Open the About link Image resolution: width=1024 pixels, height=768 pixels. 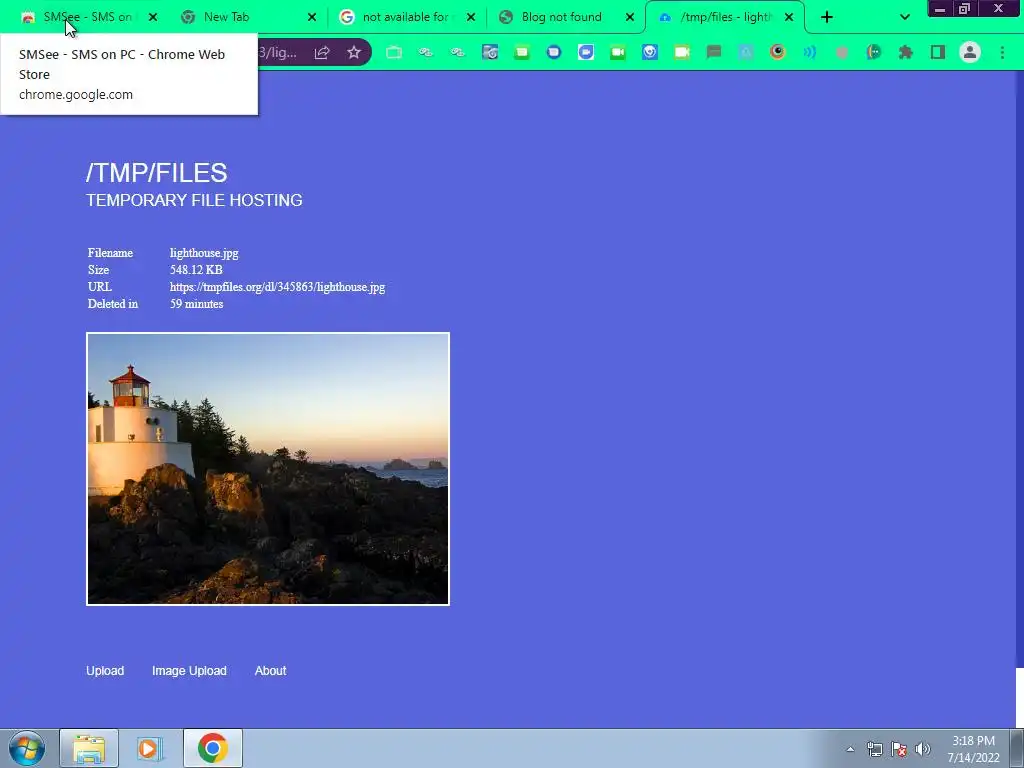click(270, 671)
